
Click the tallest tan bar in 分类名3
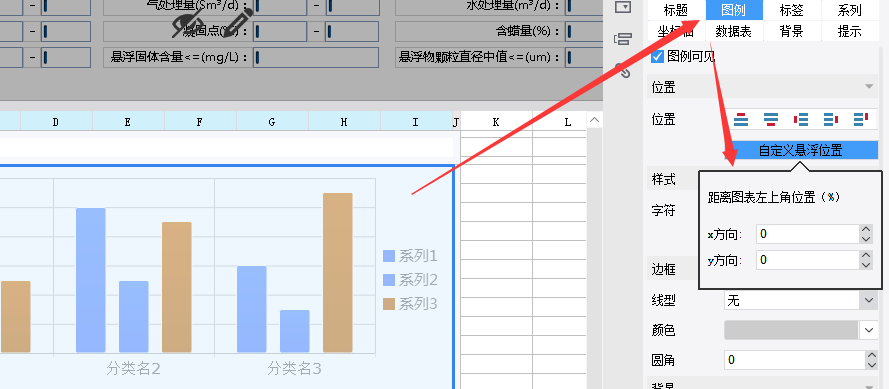338,273
